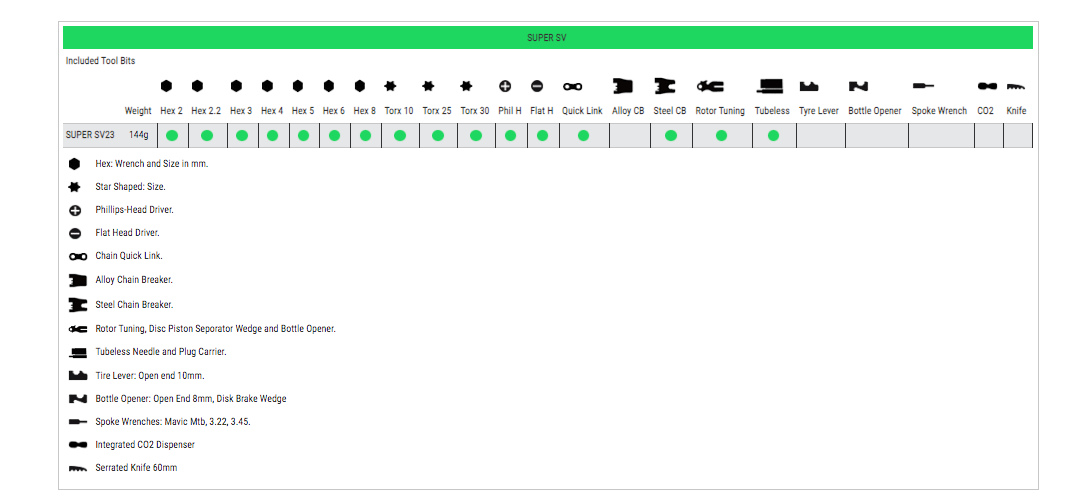
Task: Click the SUPER SV23 row label
Action: click(x=91, y=135)
